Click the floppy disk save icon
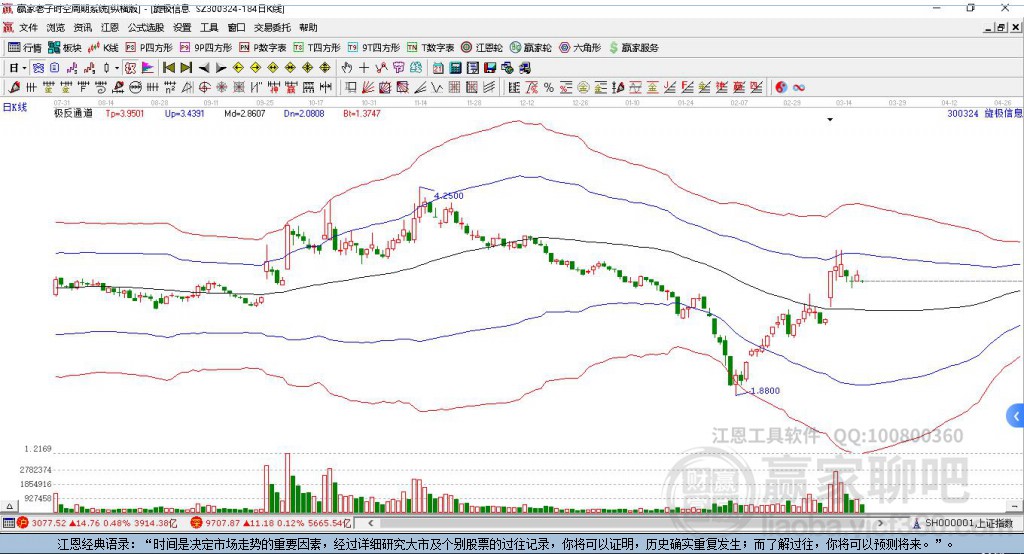 click(x=490, y=68)
